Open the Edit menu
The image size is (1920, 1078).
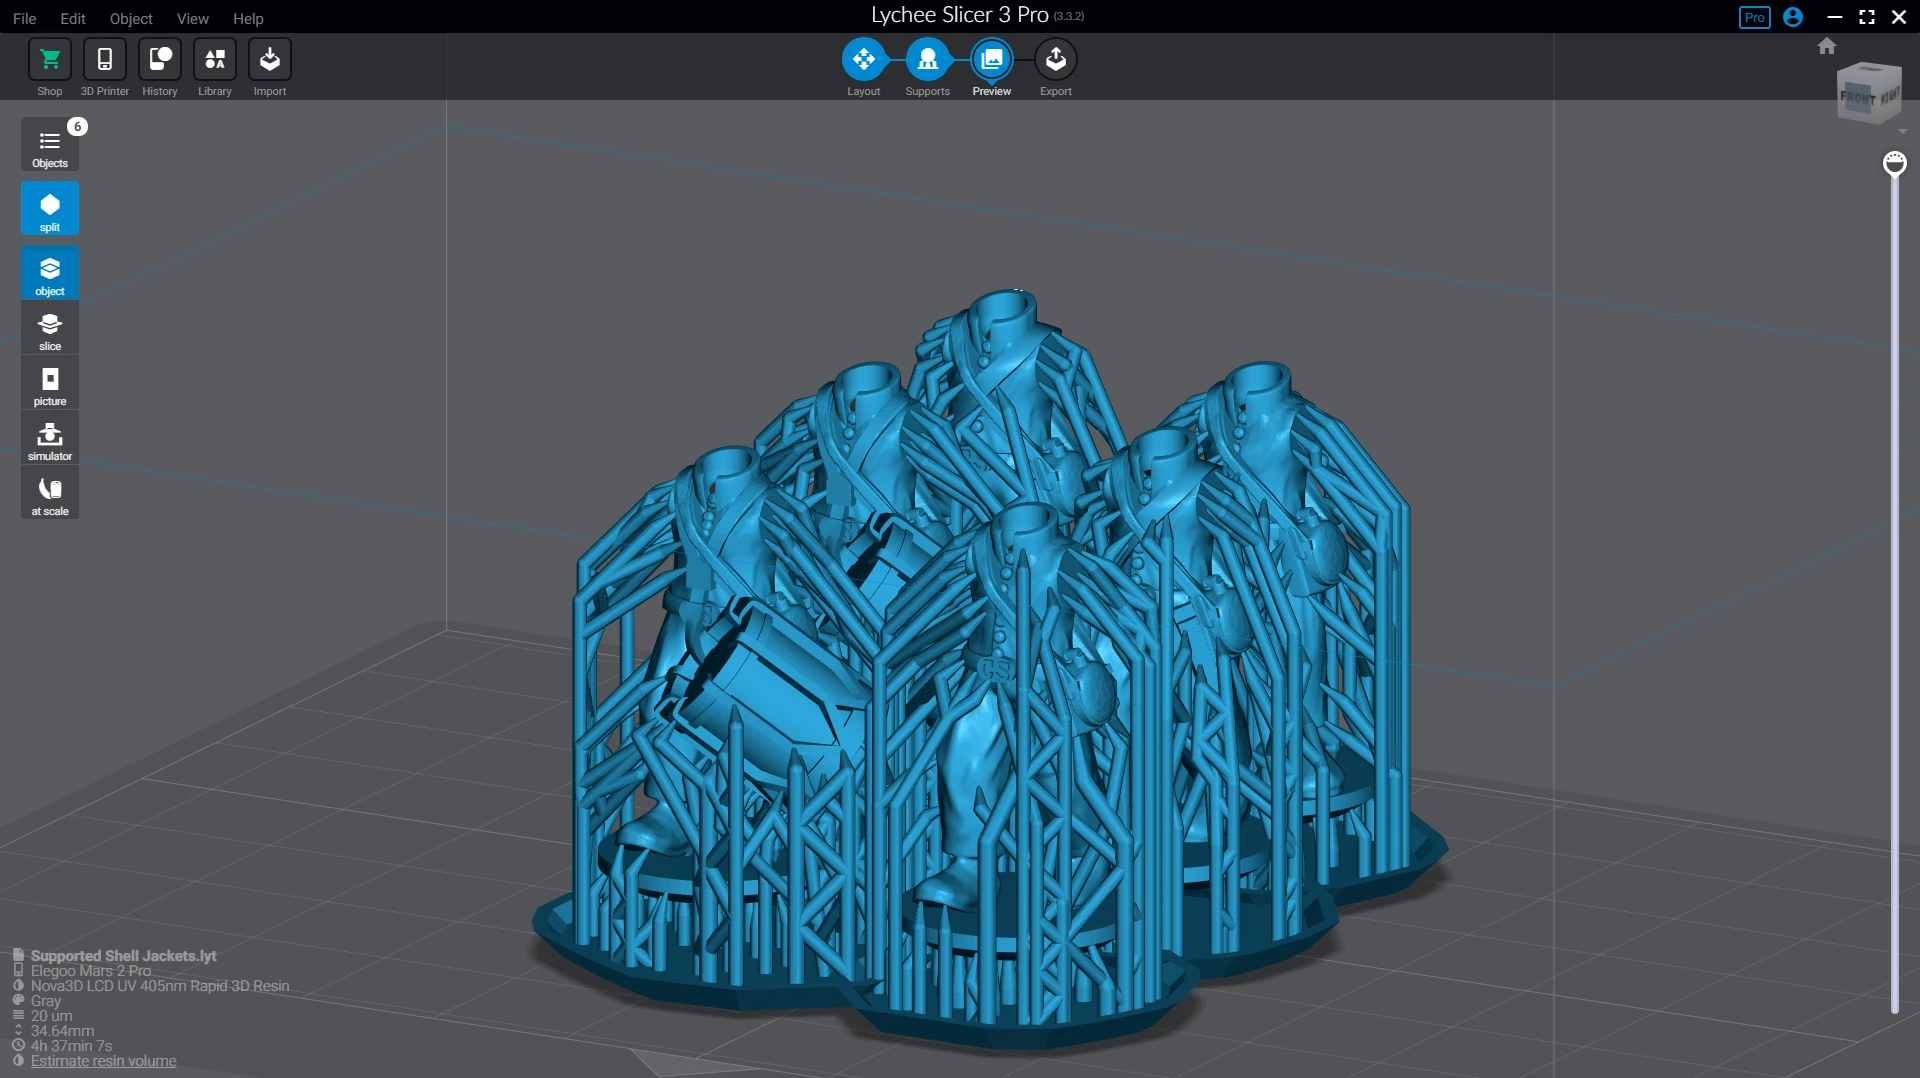[x=73, y=18]
